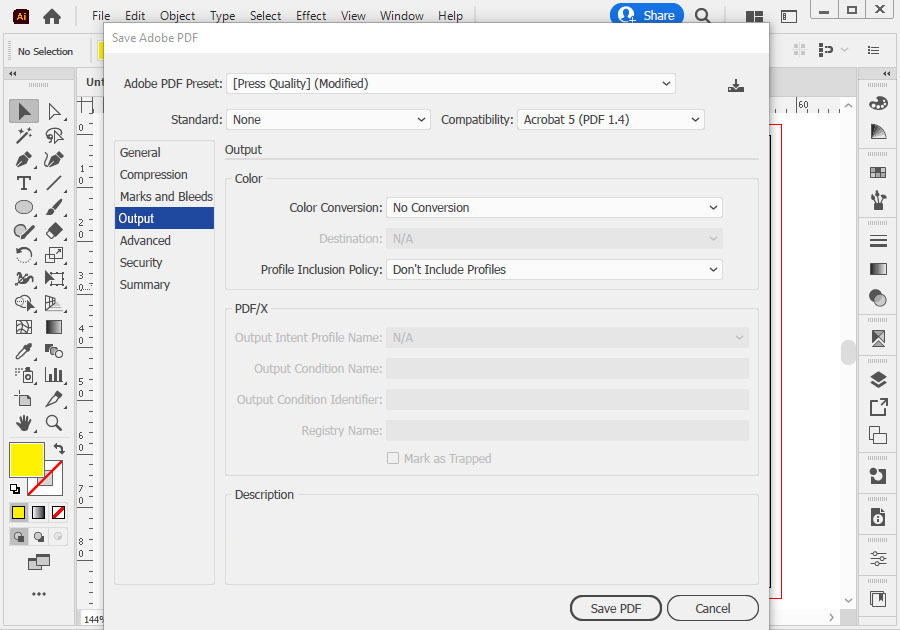Screen dimensions: 900x630
Task: Pick the Scale tool
Action: (54, 255)
